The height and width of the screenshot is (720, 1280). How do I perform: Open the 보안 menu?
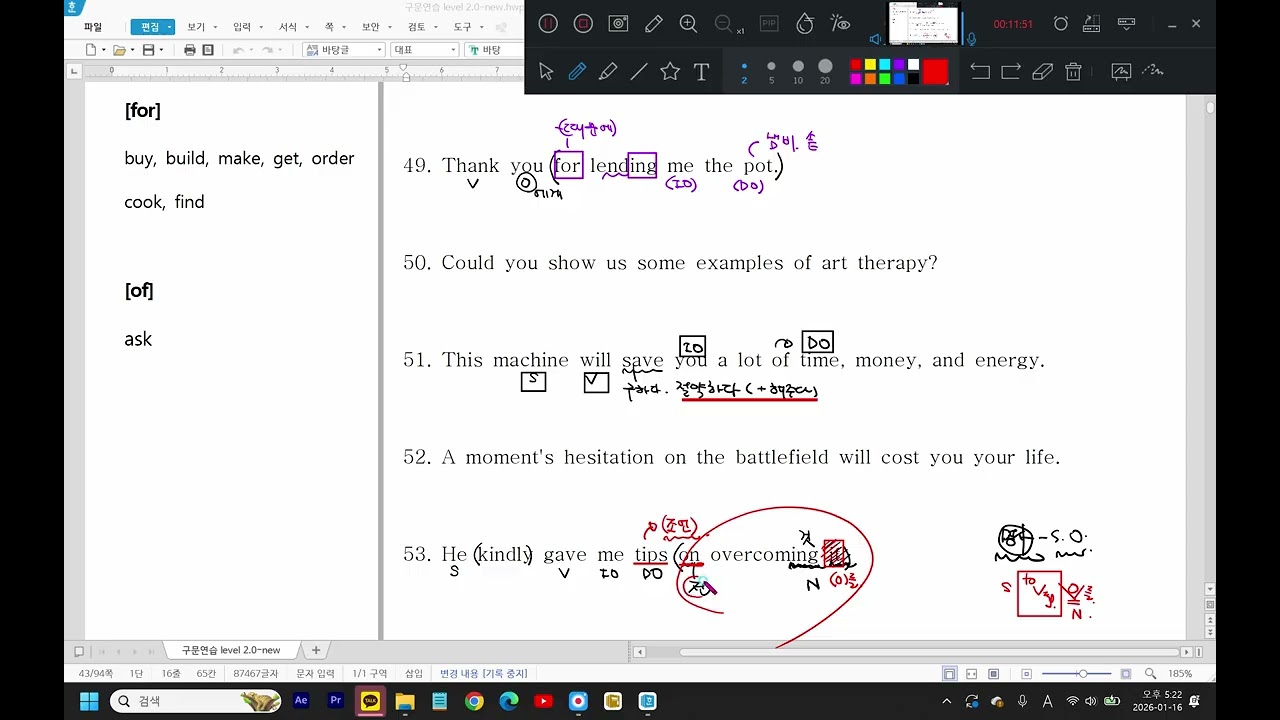[x=370, y=27]
